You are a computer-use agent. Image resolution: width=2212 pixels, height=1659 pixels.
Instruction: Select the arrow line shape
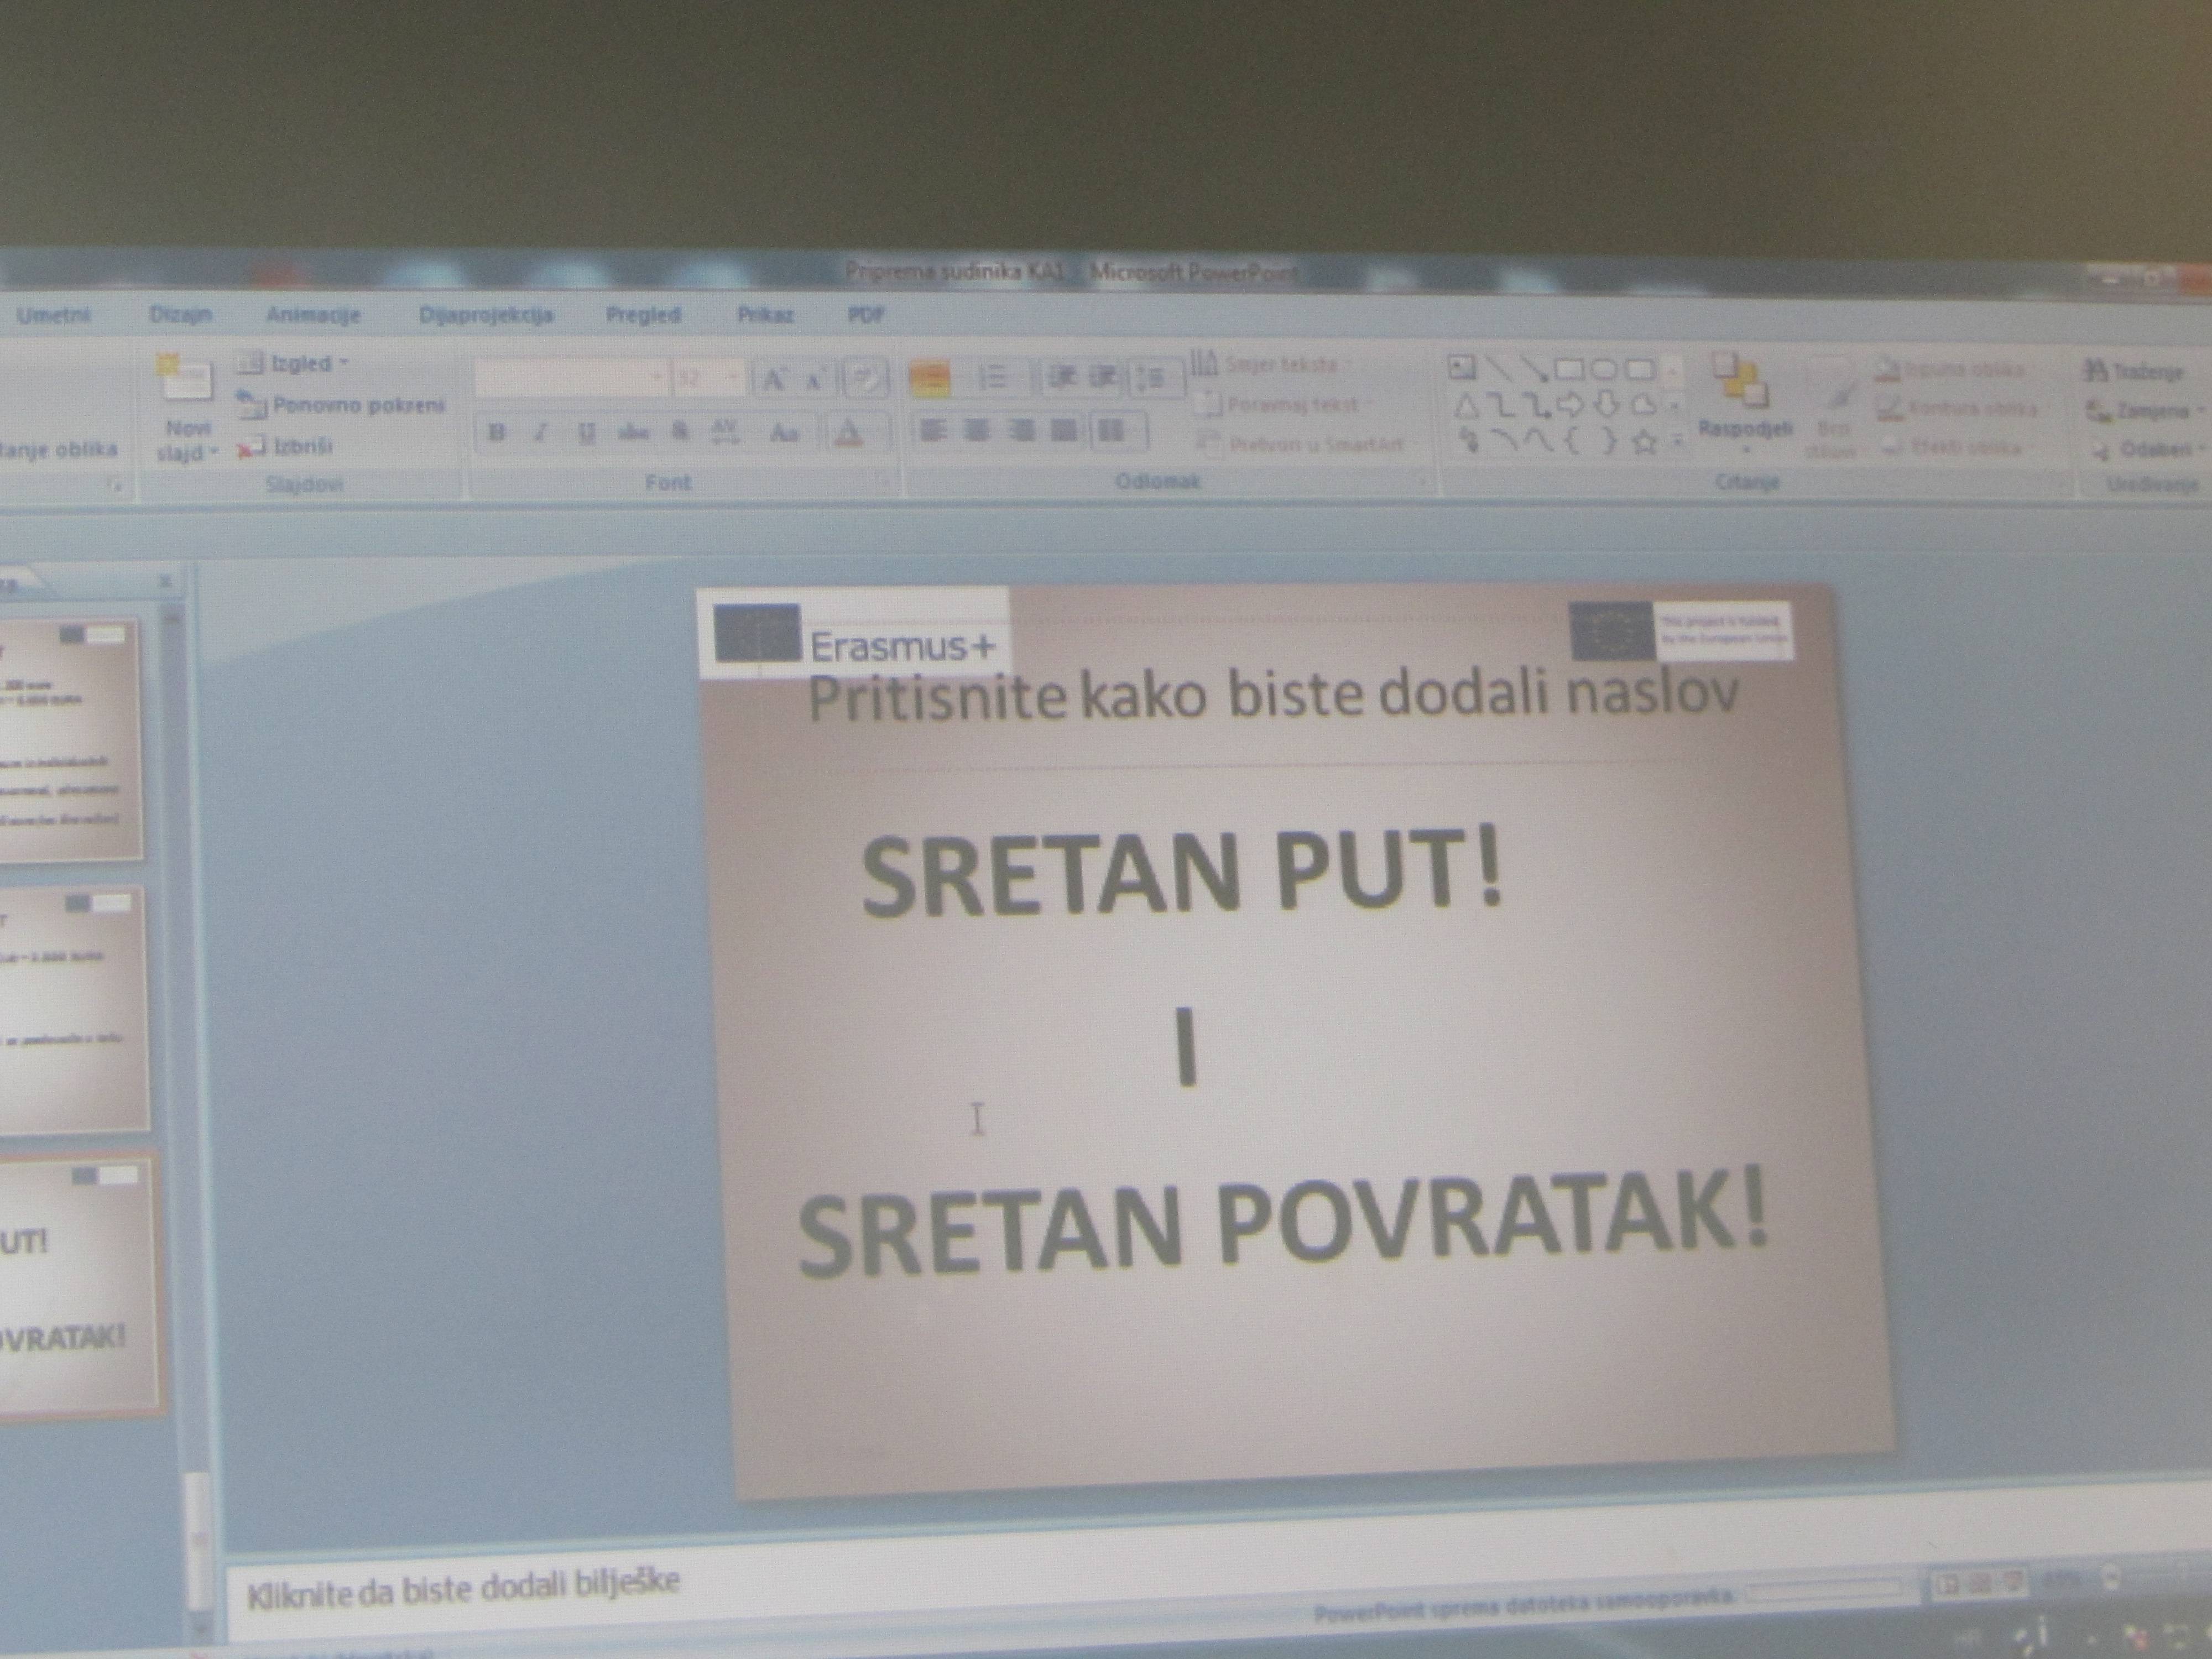point(1534,370)
